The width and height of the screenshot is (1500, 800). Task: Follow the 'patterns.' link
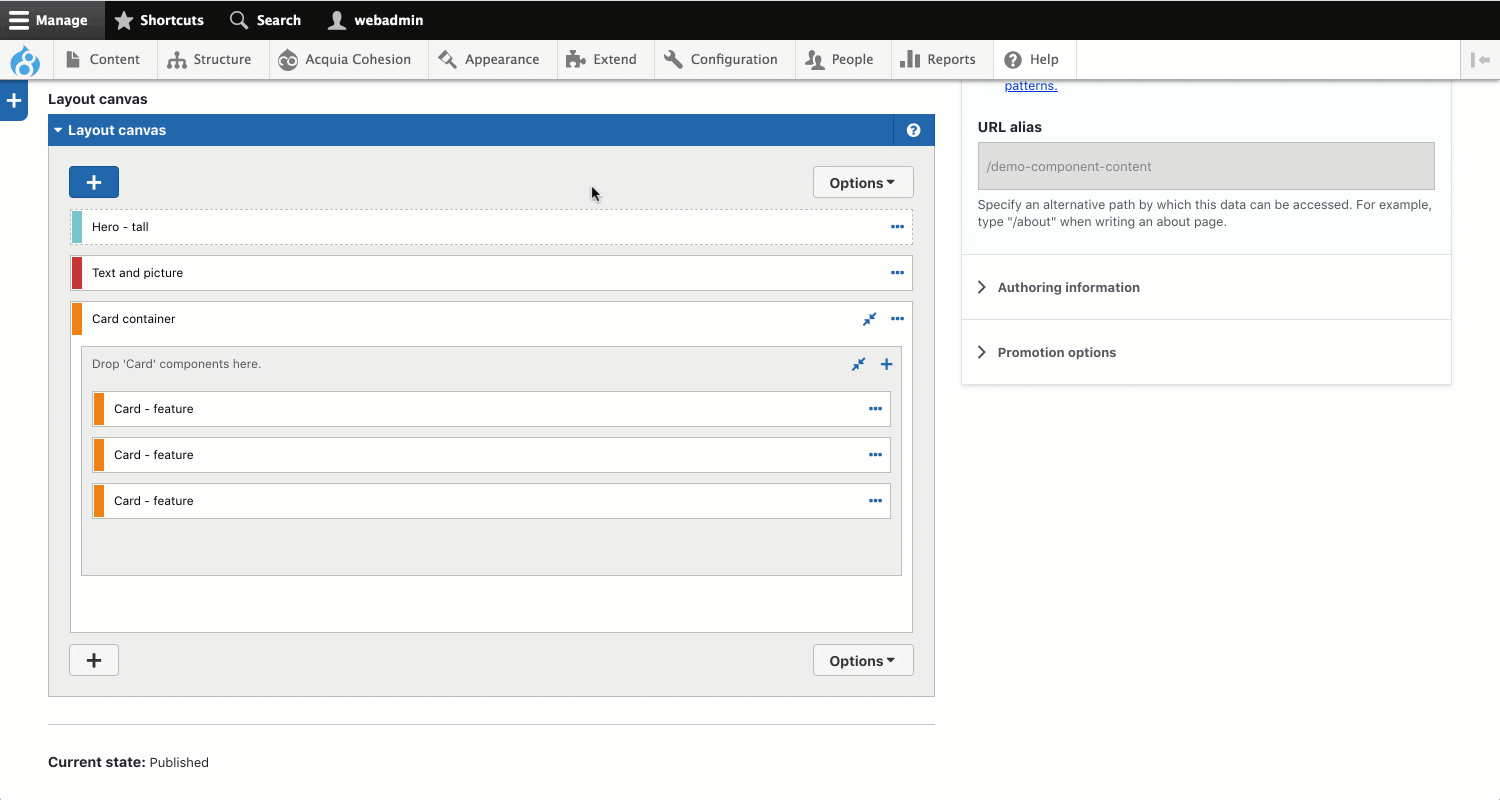point(1030,86)
